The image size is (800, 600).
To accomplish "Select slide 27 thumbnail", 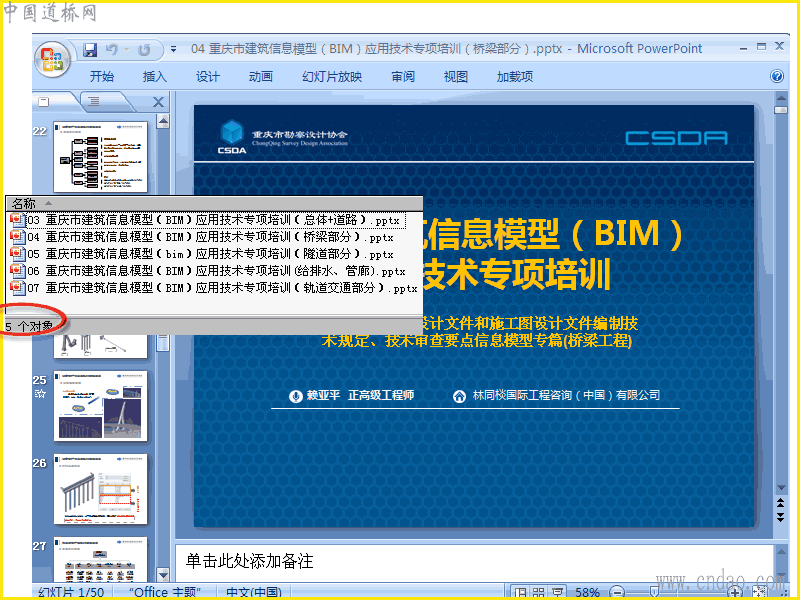I will pyautogui.click(x=101, y=559).
